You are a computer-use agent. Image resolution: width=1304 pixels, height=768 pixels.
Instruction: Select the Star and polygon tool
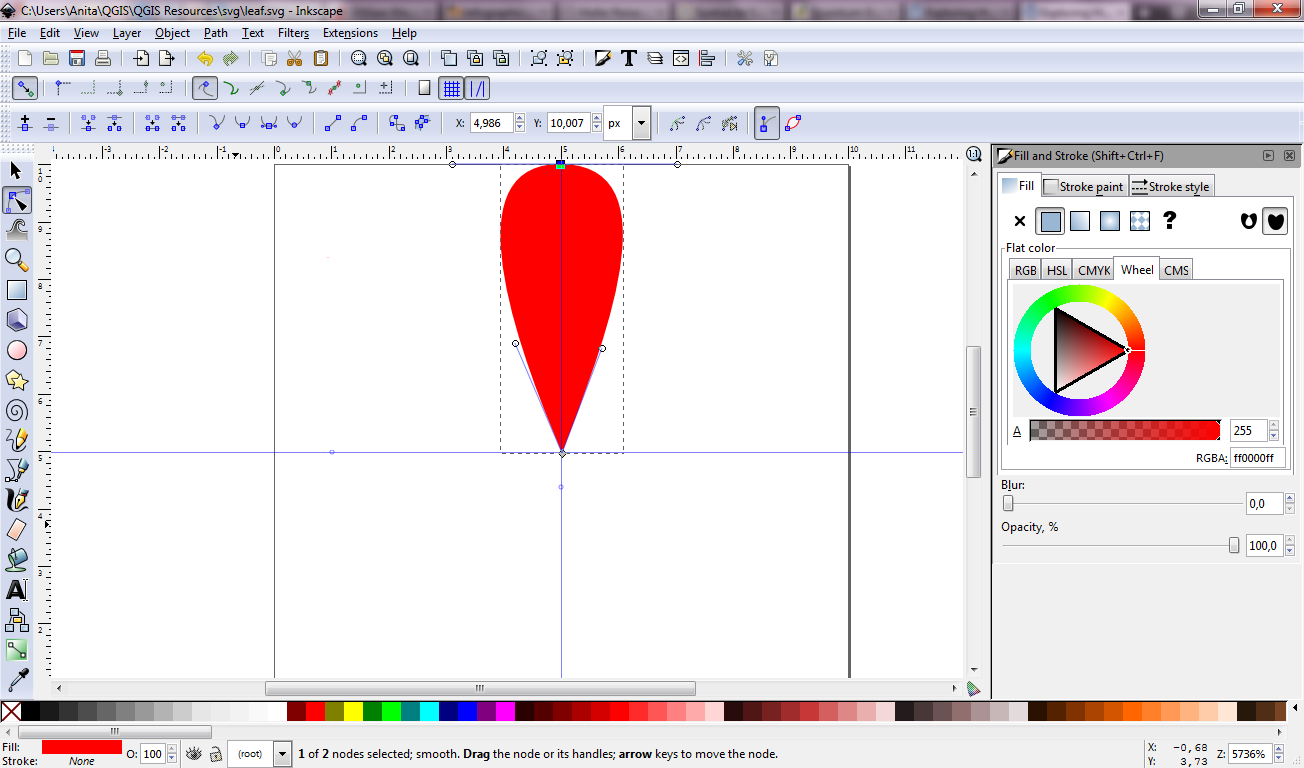point(17,380)
